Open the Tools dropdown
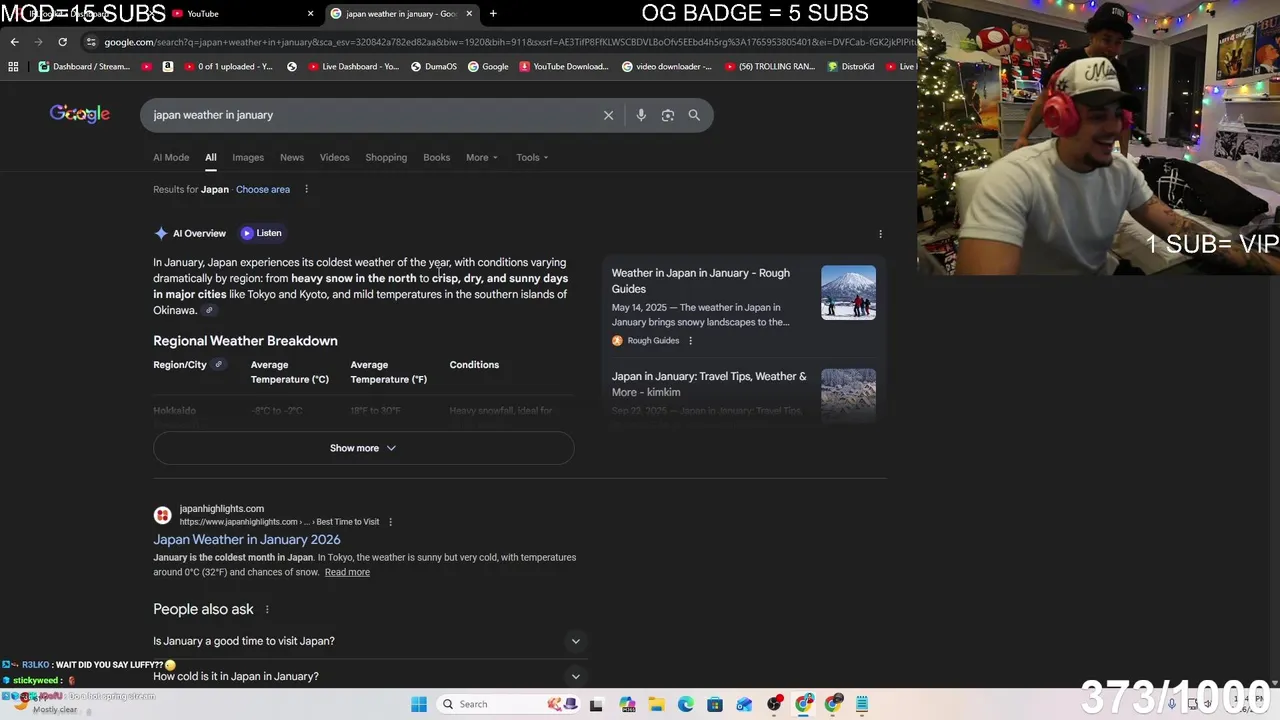 tap(532, 157)
